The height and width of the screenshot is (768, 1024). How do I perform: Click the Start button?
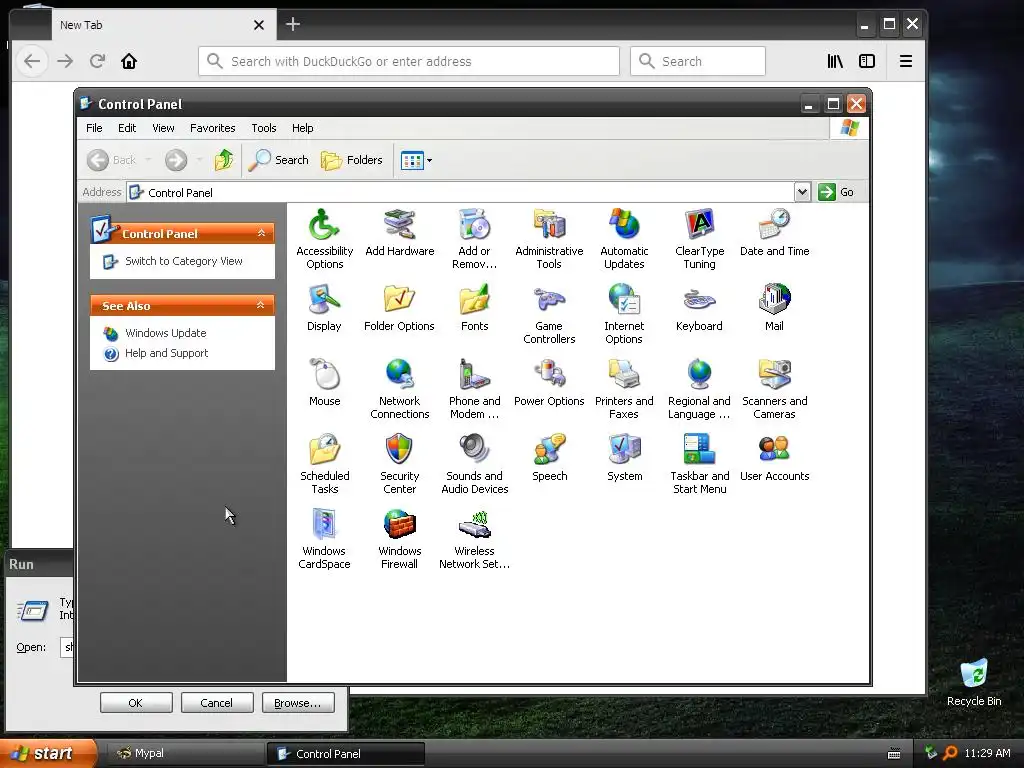(48, 754)
